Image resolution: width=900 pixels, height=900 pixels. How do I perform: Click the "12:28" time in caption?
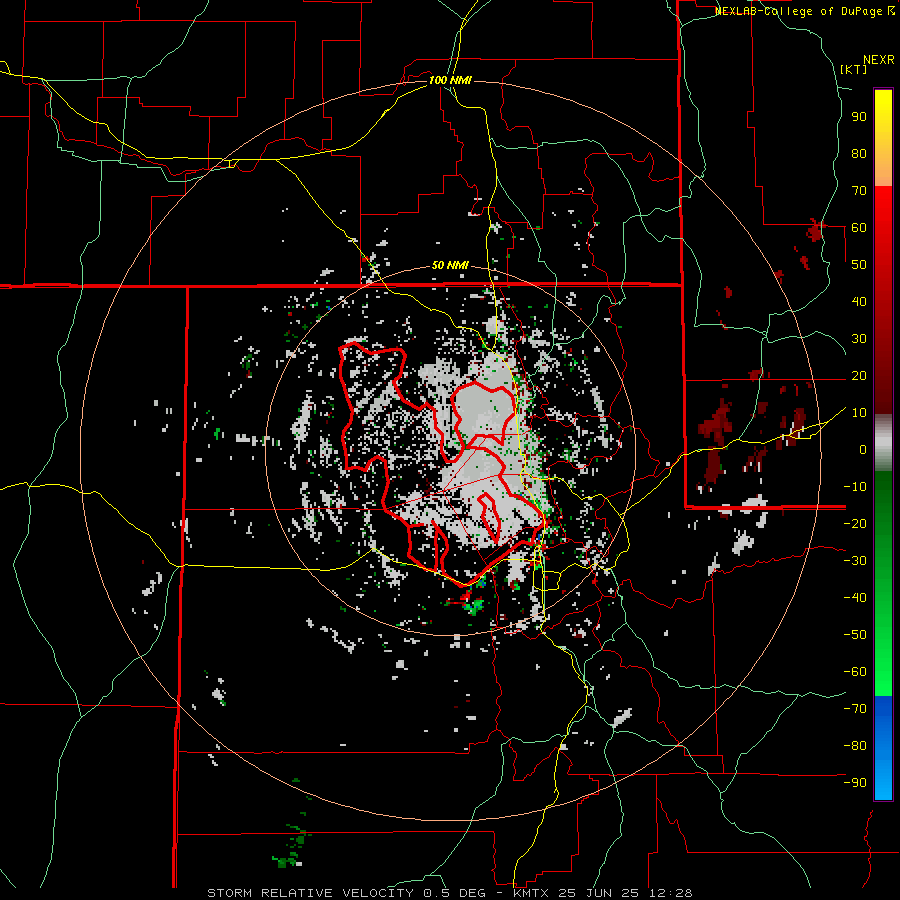(672, 893)
